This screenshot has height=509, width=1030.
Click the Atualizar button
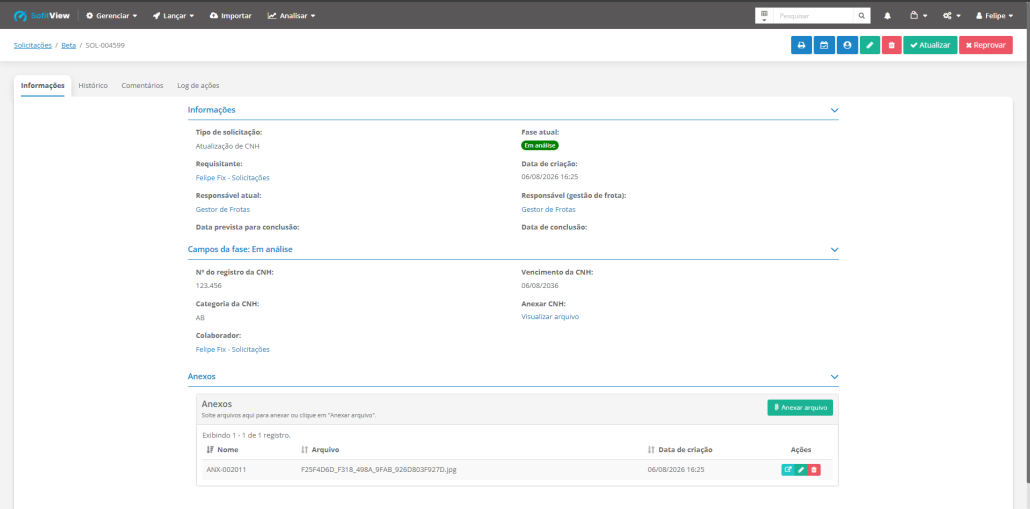pos(930,45)
